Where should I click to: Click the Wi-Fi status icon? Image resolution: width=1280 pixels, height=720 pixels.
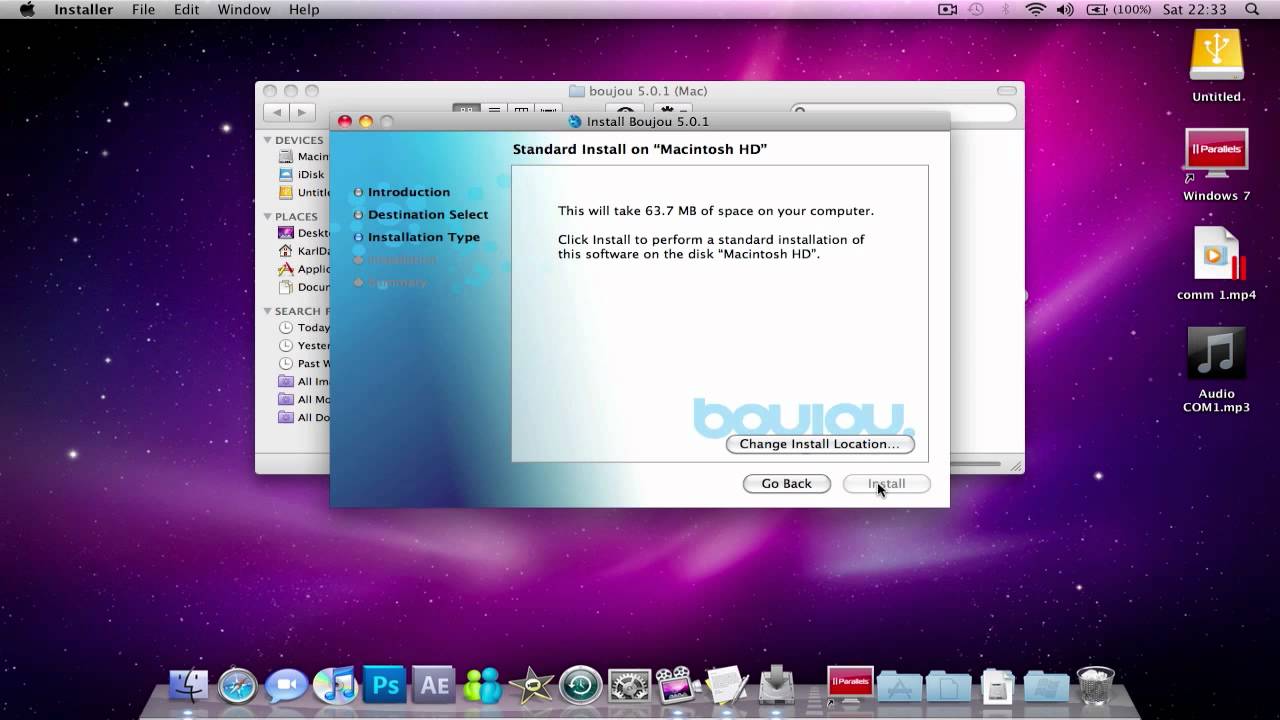(x=1036, y=9)
